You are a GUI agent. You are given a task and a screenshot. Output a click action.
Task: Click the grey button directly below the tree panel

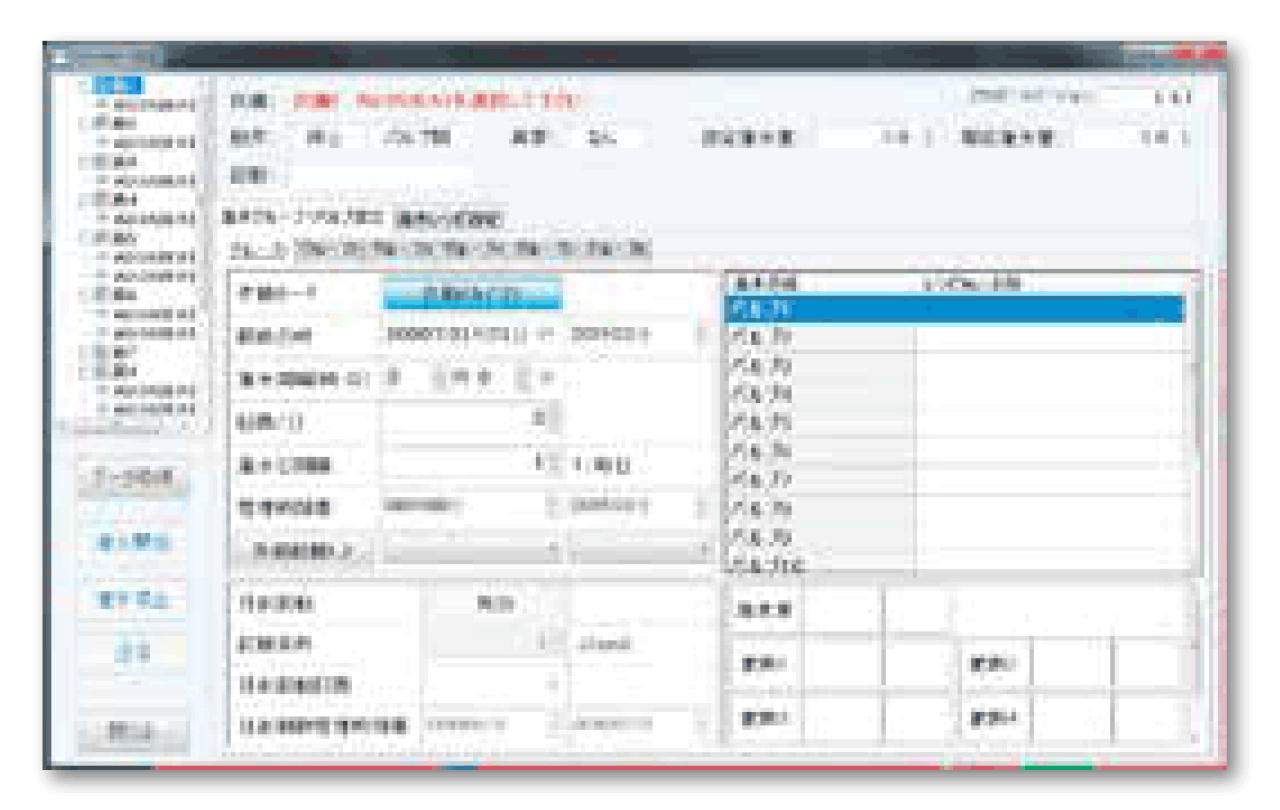point(133,478)
